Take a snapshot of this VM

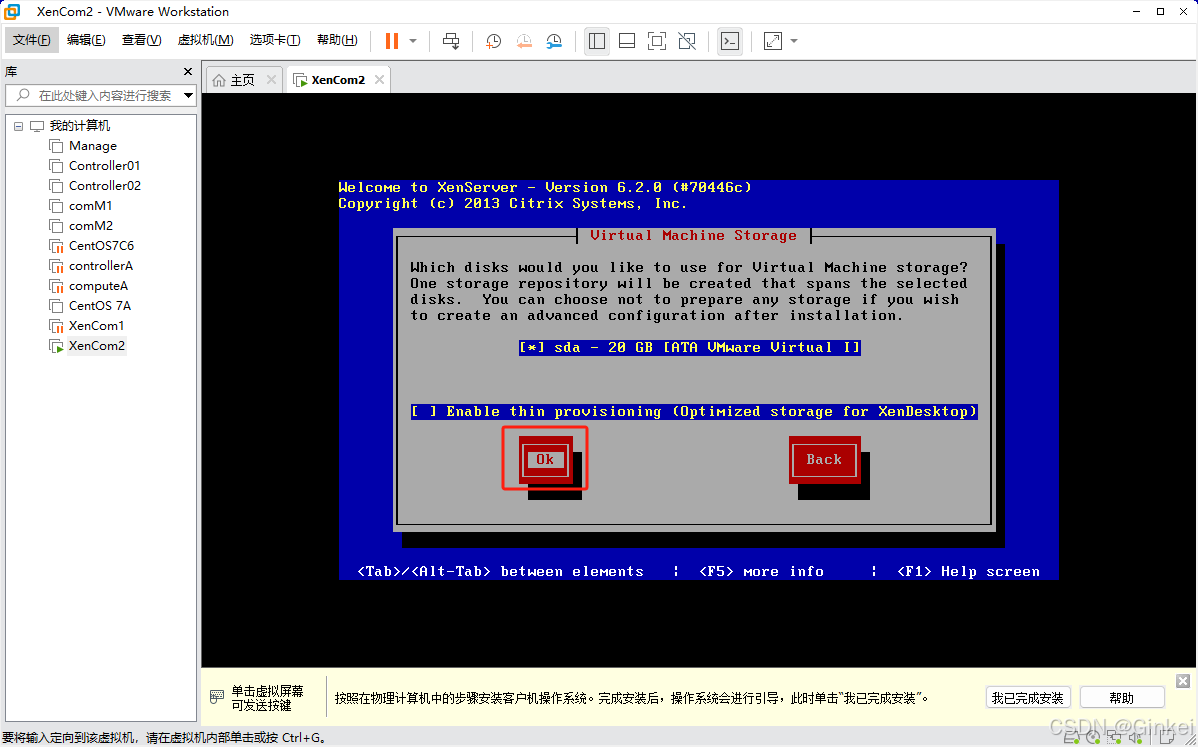[494, 41]
